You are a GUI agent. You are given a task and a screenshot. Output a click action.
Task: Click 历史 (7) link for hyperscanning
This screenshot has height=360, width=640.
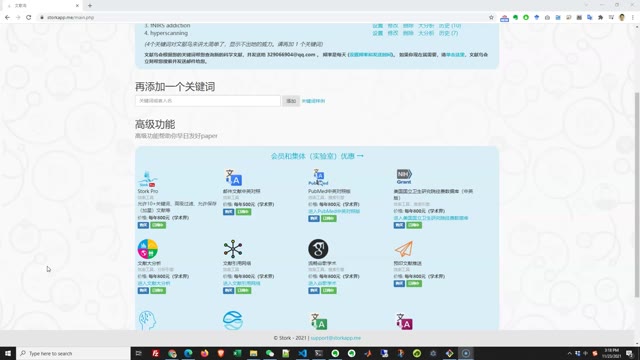click(x=448, y=33)
